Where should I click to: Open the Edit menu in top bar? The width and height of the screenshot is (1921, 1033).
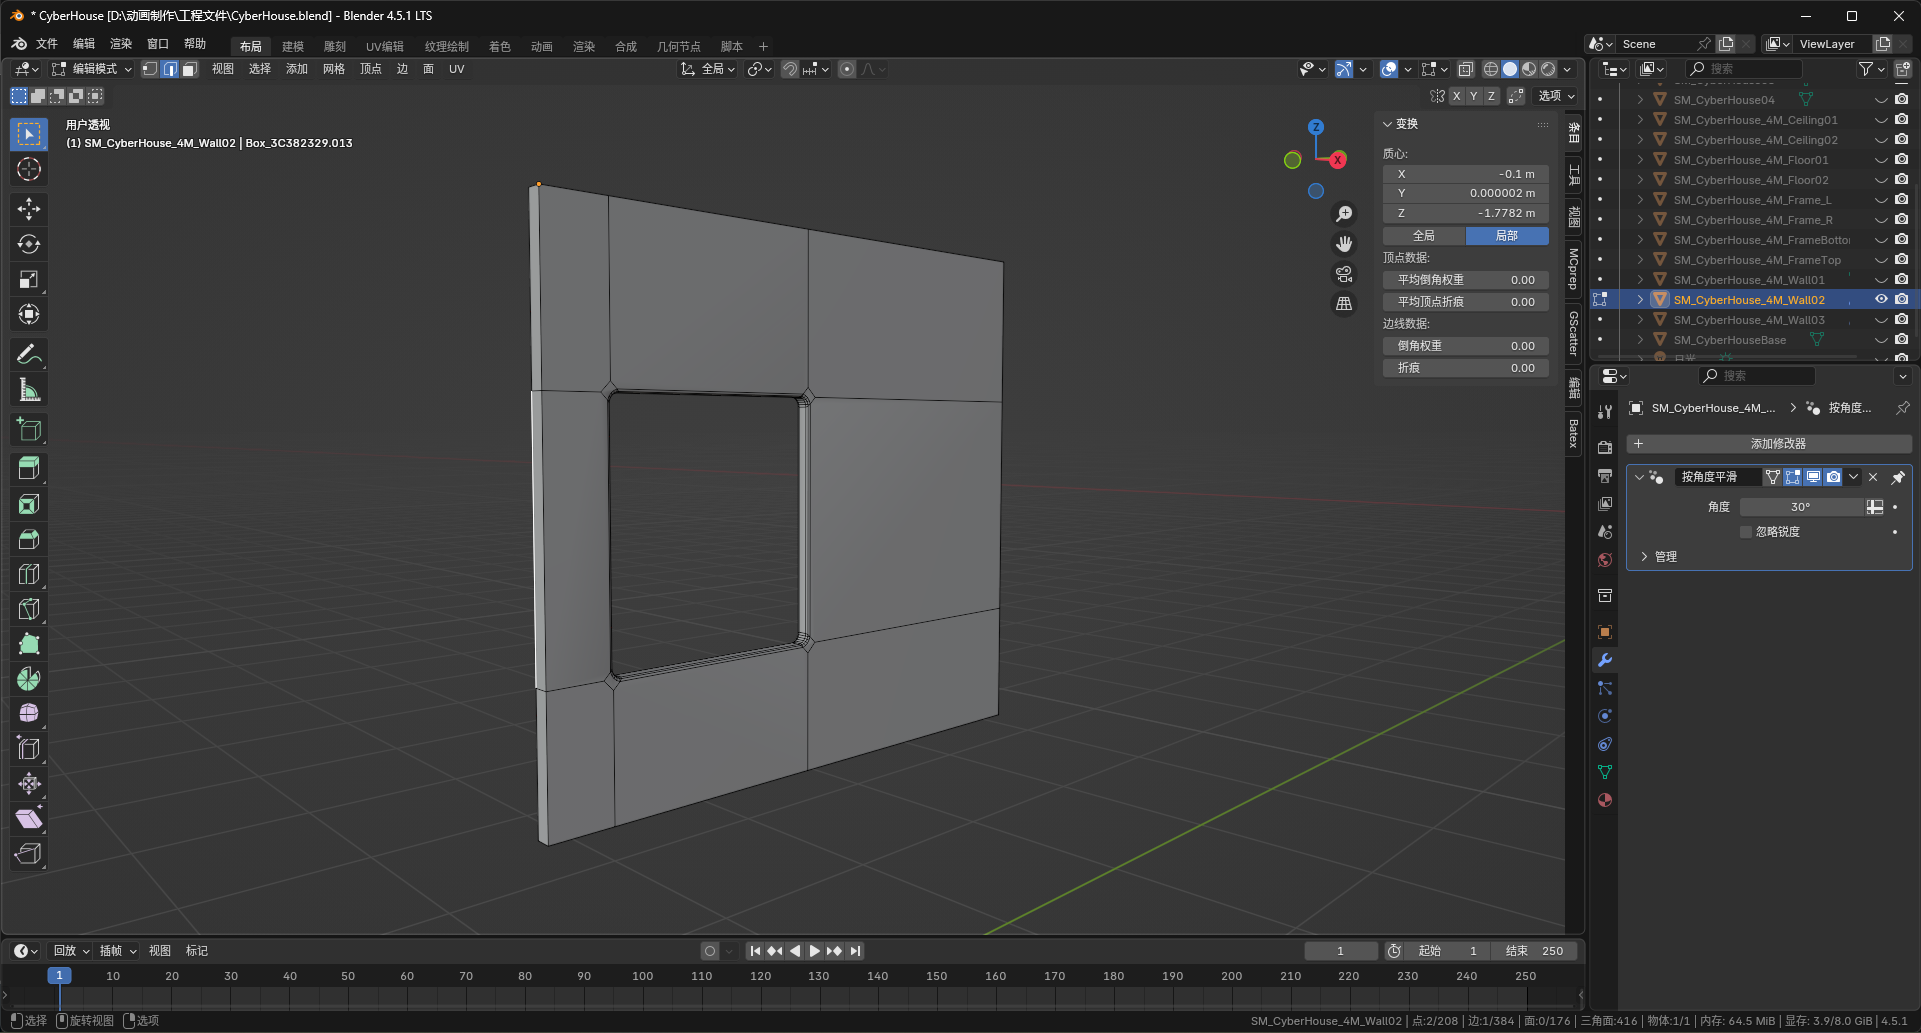pyautogui.click(x=84, y=44)
